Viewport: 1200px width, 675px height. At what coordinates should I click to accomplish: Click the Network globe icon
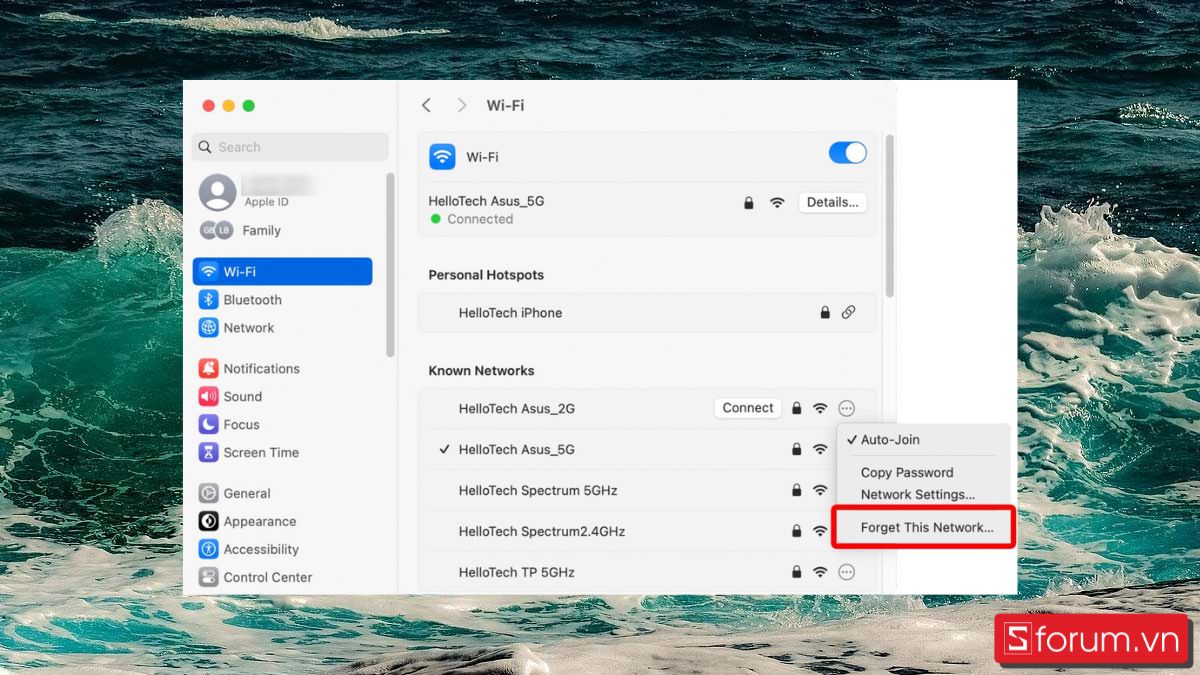[x=209, y=327]
